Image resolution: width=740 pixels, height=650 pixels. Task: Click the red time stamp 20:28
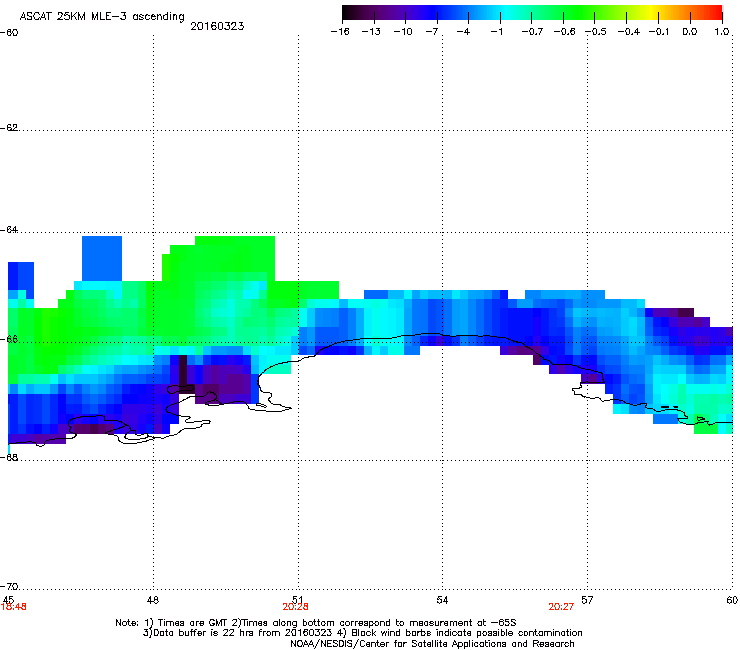[x=295, y=607]
